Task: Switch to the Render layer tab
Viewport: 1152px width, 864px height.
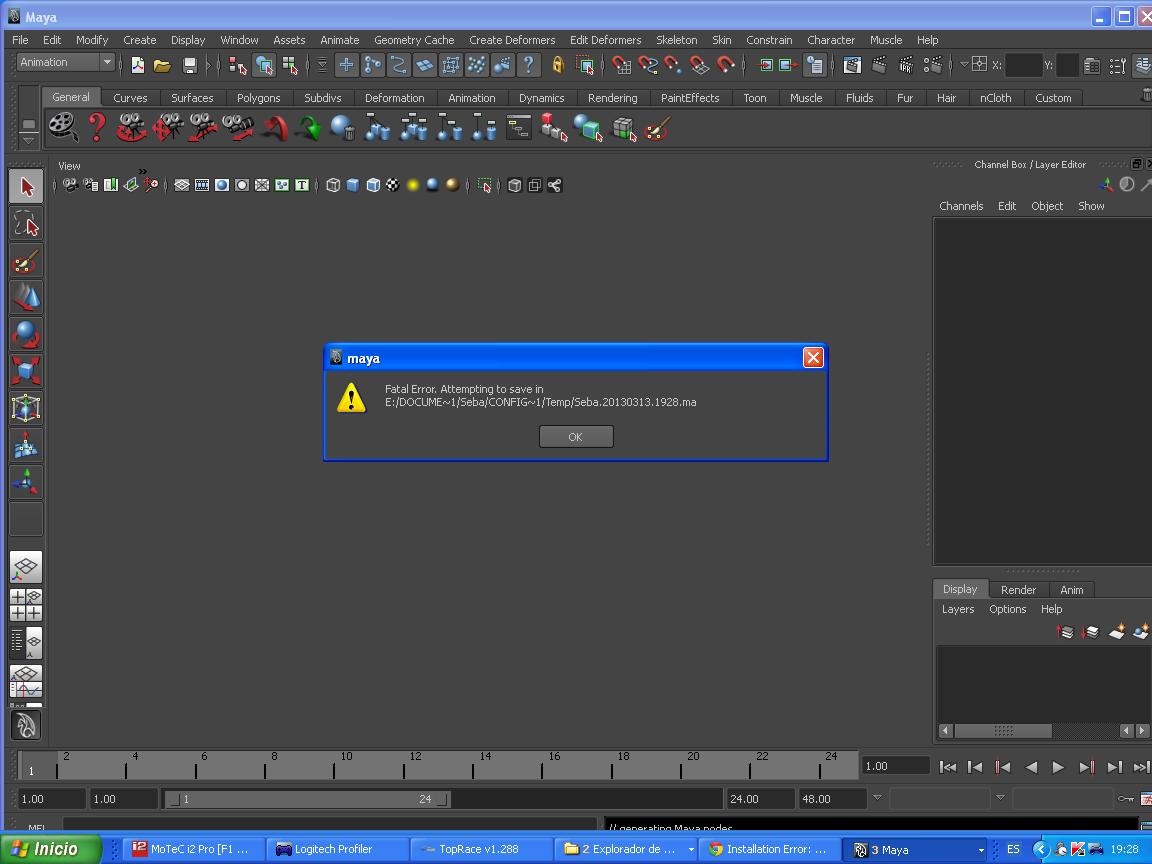Action: click(1018, 589)
